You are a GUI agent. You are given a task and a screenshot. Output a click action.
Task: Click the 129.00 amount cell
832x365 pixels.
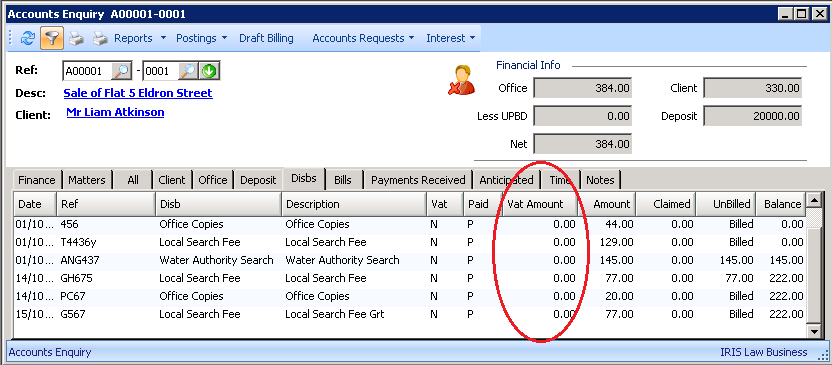tap(616, 242)
